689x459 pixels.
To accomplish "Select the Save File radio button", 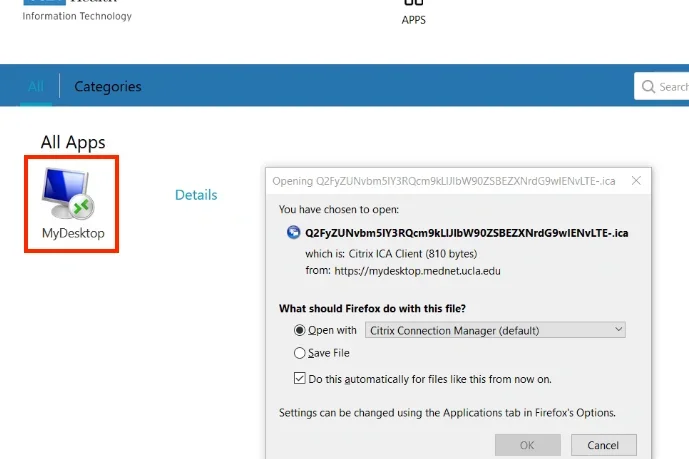I will coord(300,353).
